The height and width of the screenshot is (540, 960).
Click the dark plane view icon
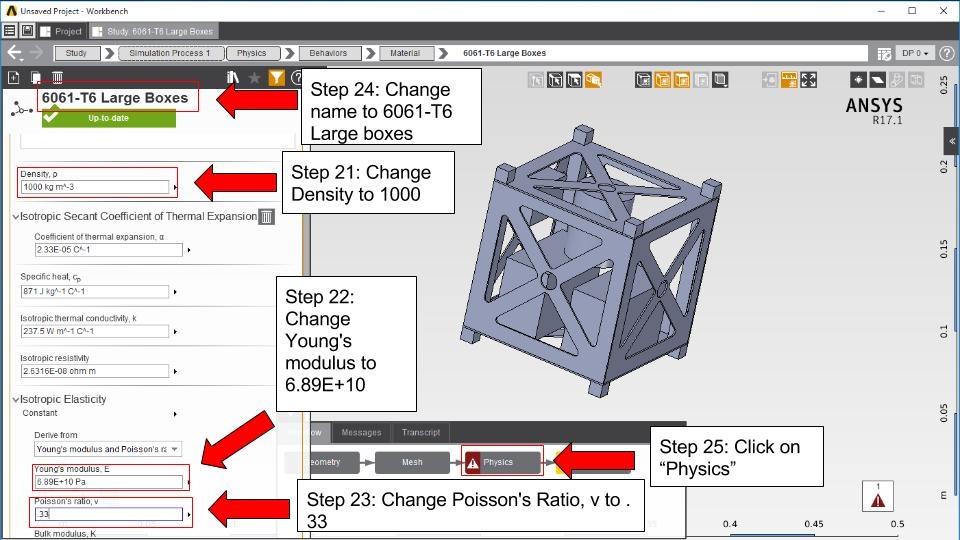pos(877,80)
